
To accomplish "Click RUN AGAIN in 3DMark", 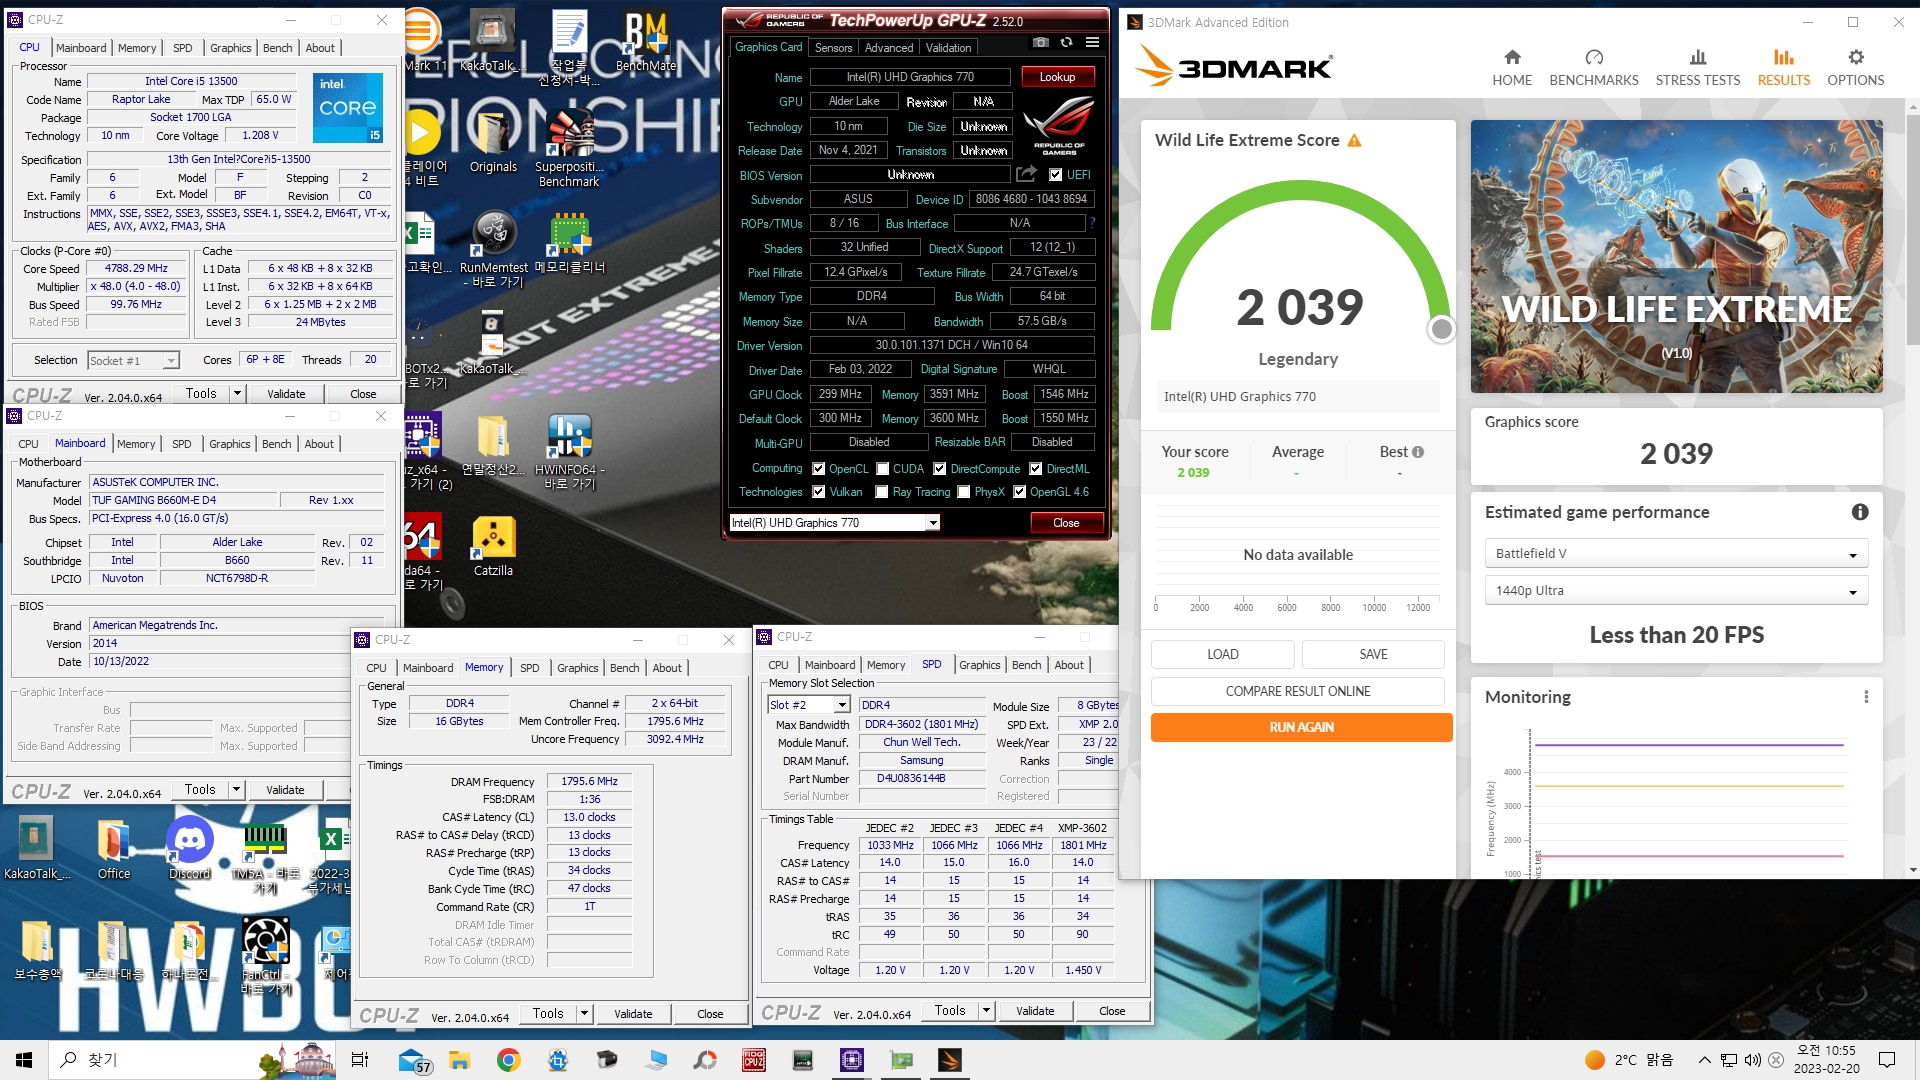I will [1301, 727].
